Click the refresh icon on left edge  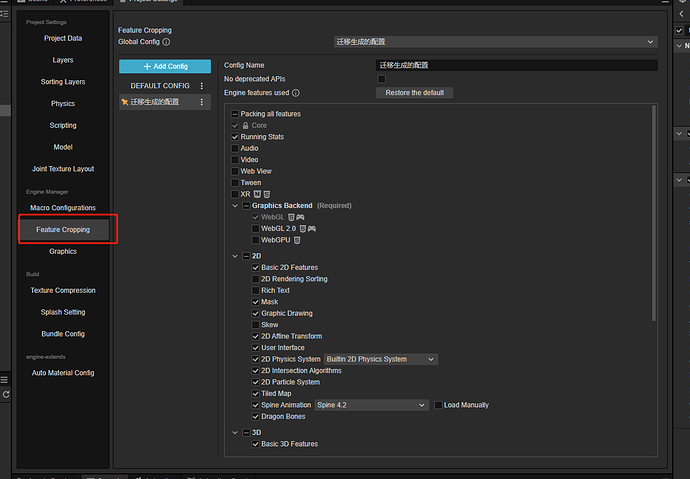6,394
